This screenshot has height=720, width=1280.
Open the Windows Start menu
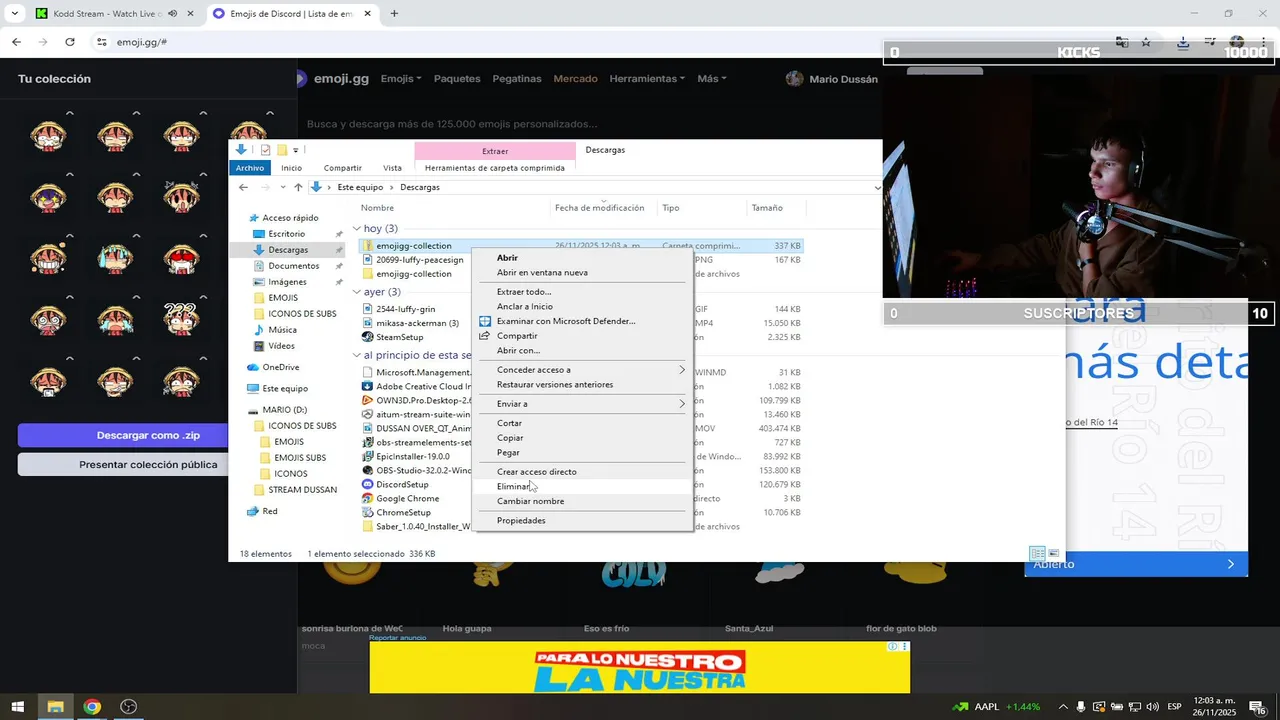[x=17, y=707]
